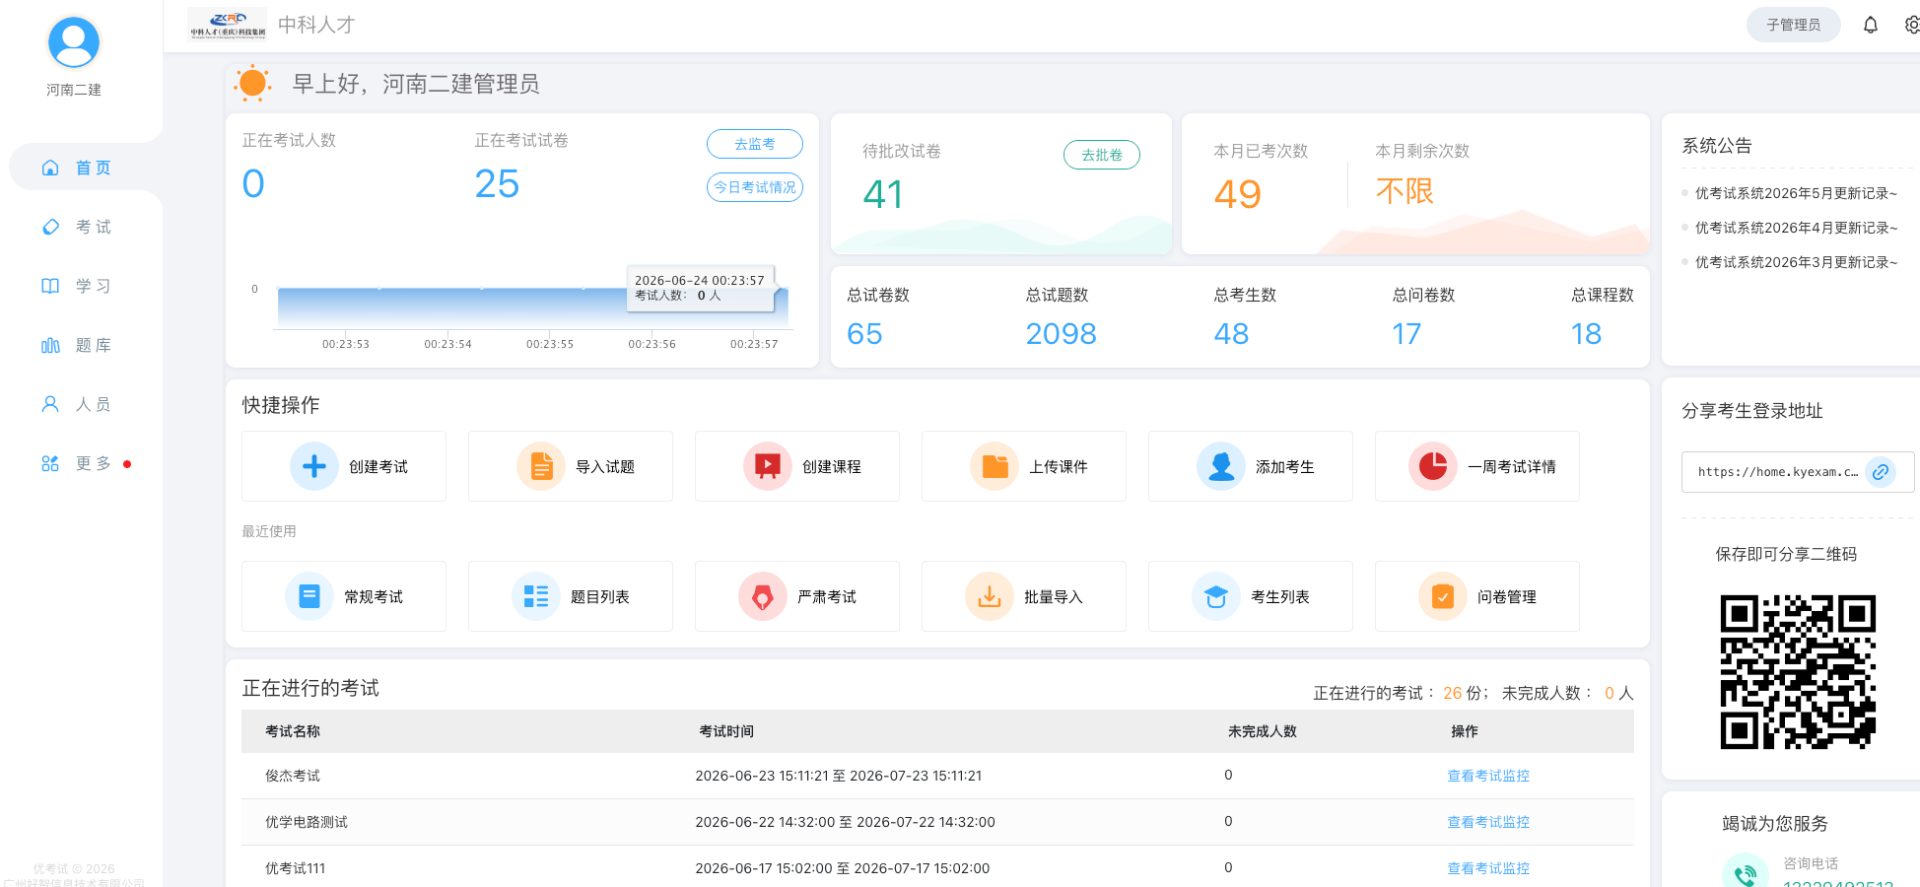Viewport: 1920px width, 887px height.
Task: Click the 导入试题 label
Action: point(605,467)
